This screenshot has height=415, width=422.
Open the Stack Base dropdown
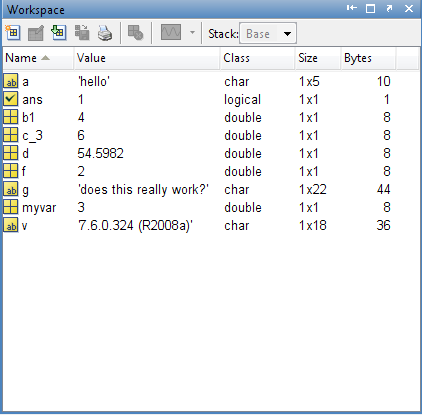(268, 33)
